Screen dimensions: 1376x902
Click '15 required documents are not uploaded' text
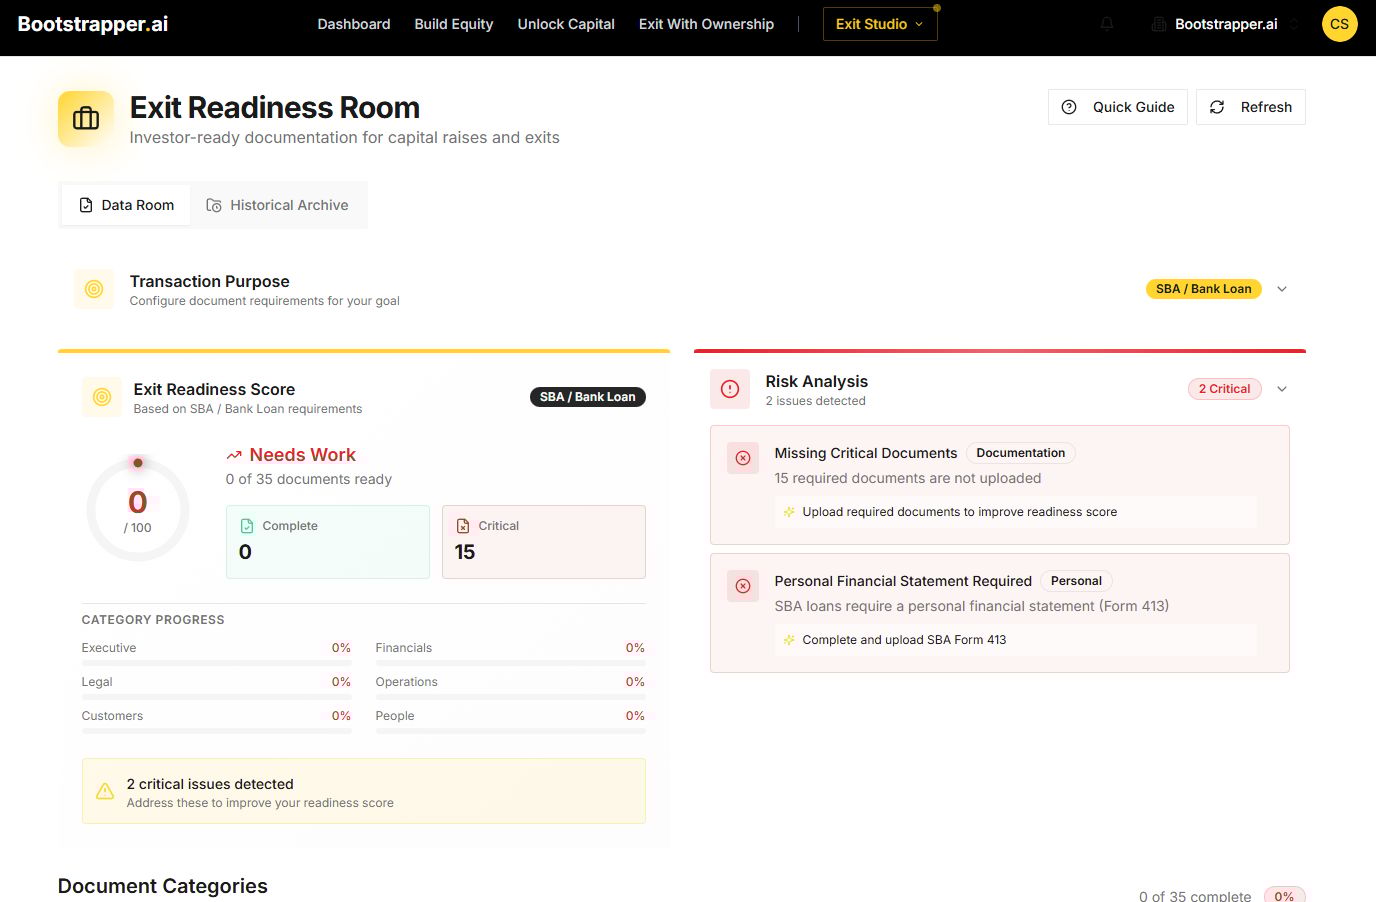tap(908, 478)
